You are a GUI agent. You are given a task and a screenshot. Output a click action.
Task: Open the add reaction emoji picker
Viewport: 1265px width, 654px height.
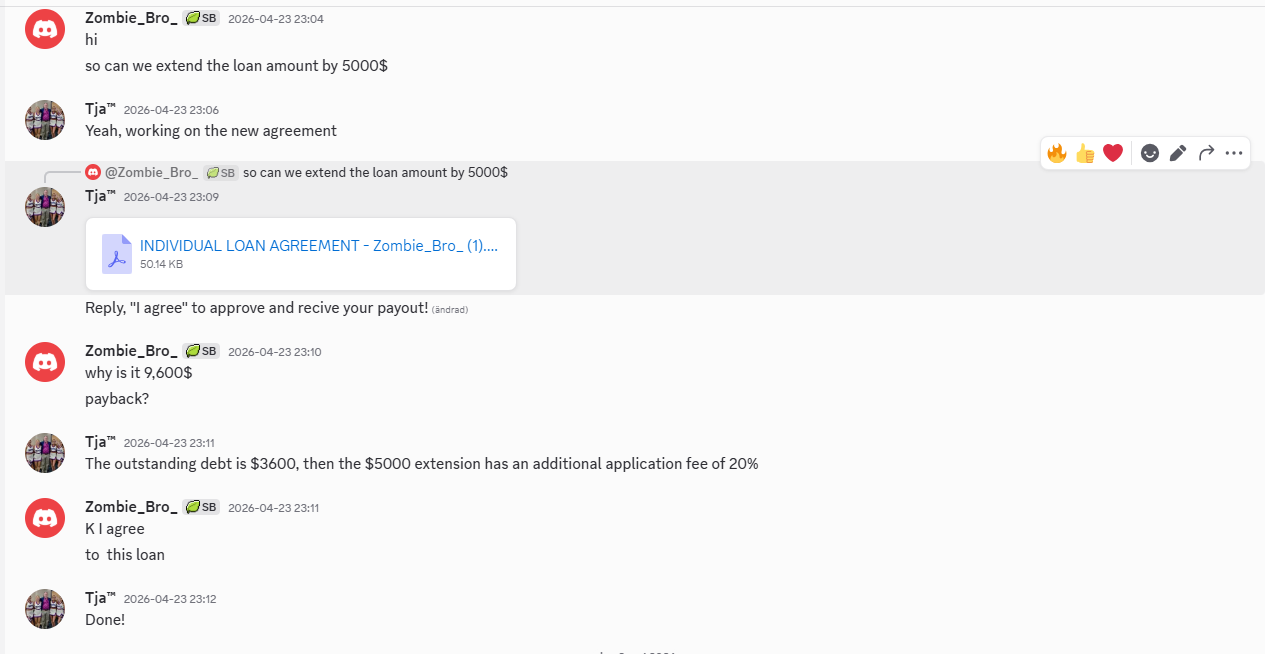pyautogui.click(x=1150, y=153)
